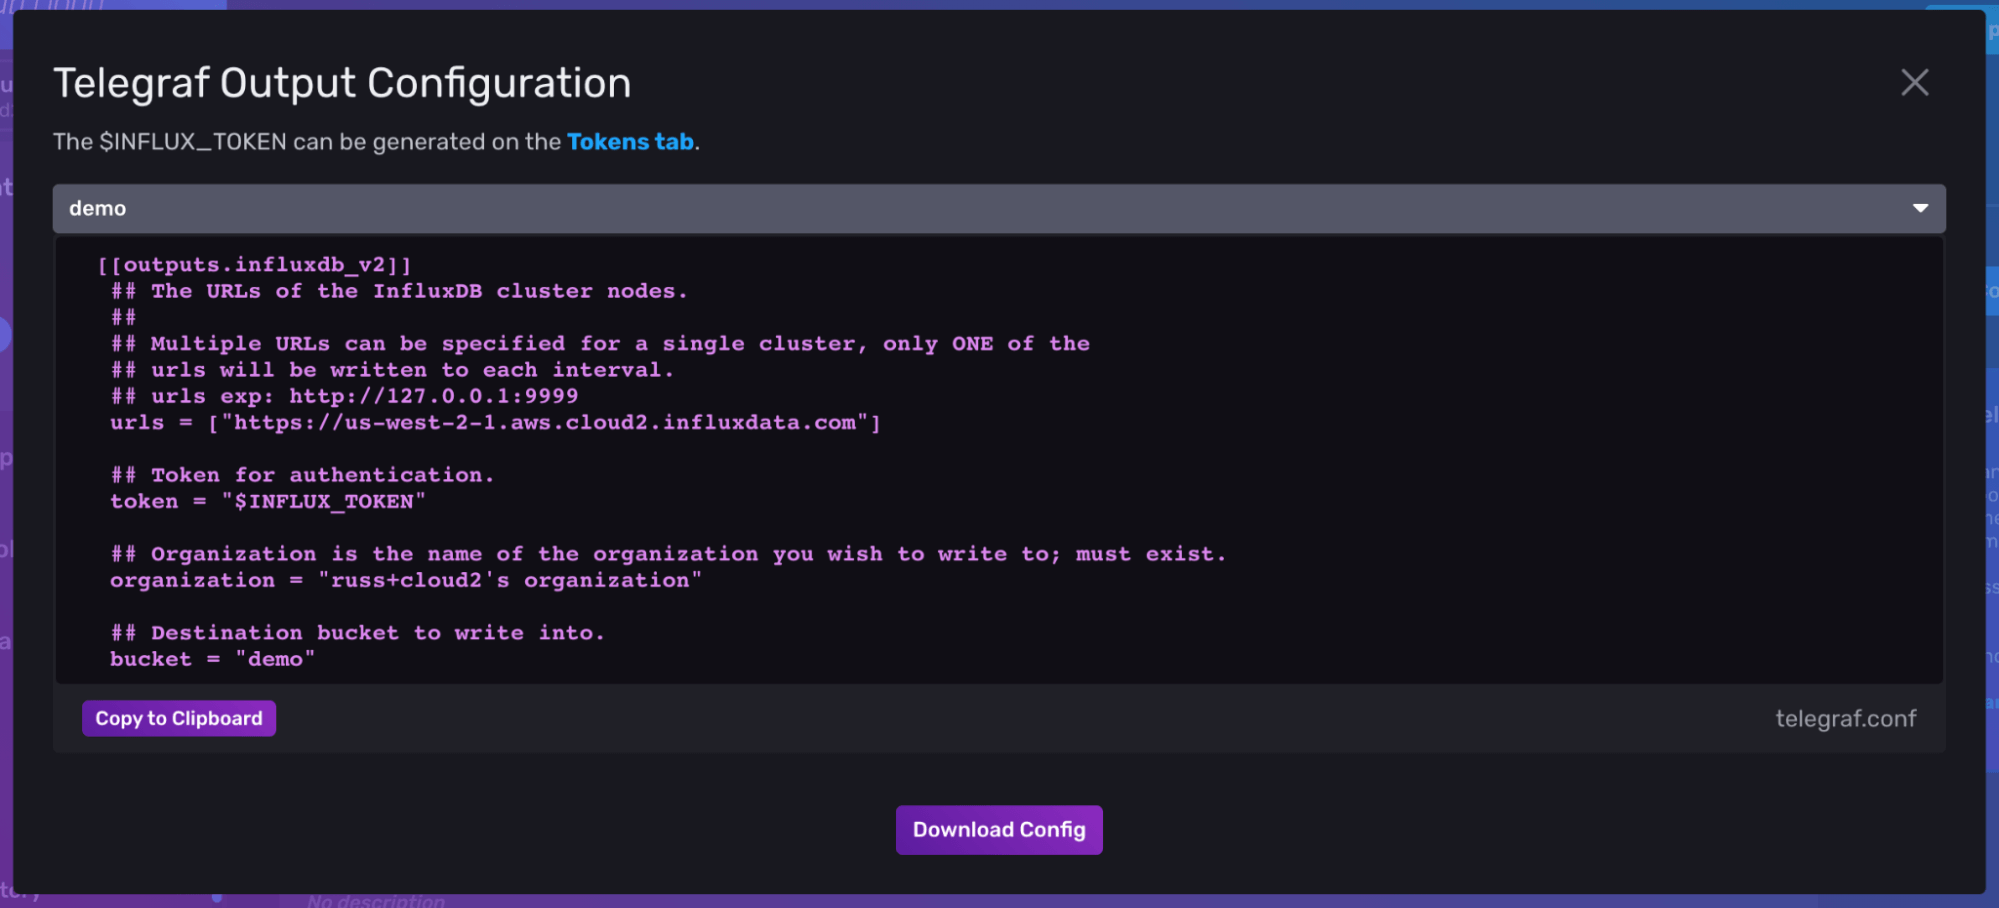Click the urls assignment line in config
Viewport: 1999px width, 908px height.
[x=495, y=423]
